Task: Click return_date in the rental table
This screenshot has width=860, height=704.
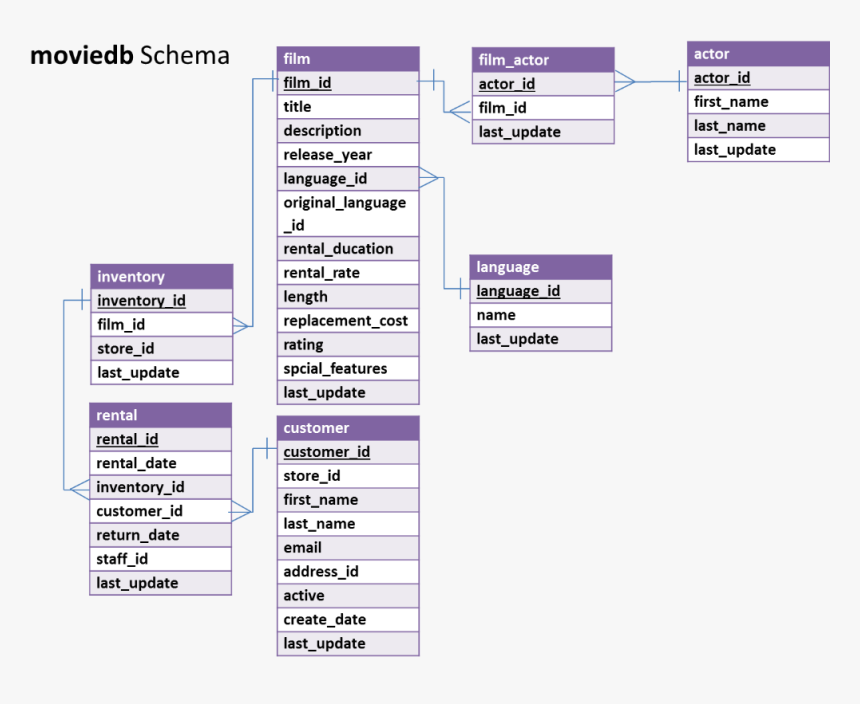Action: pyautogui.click(x=161, y=535)
